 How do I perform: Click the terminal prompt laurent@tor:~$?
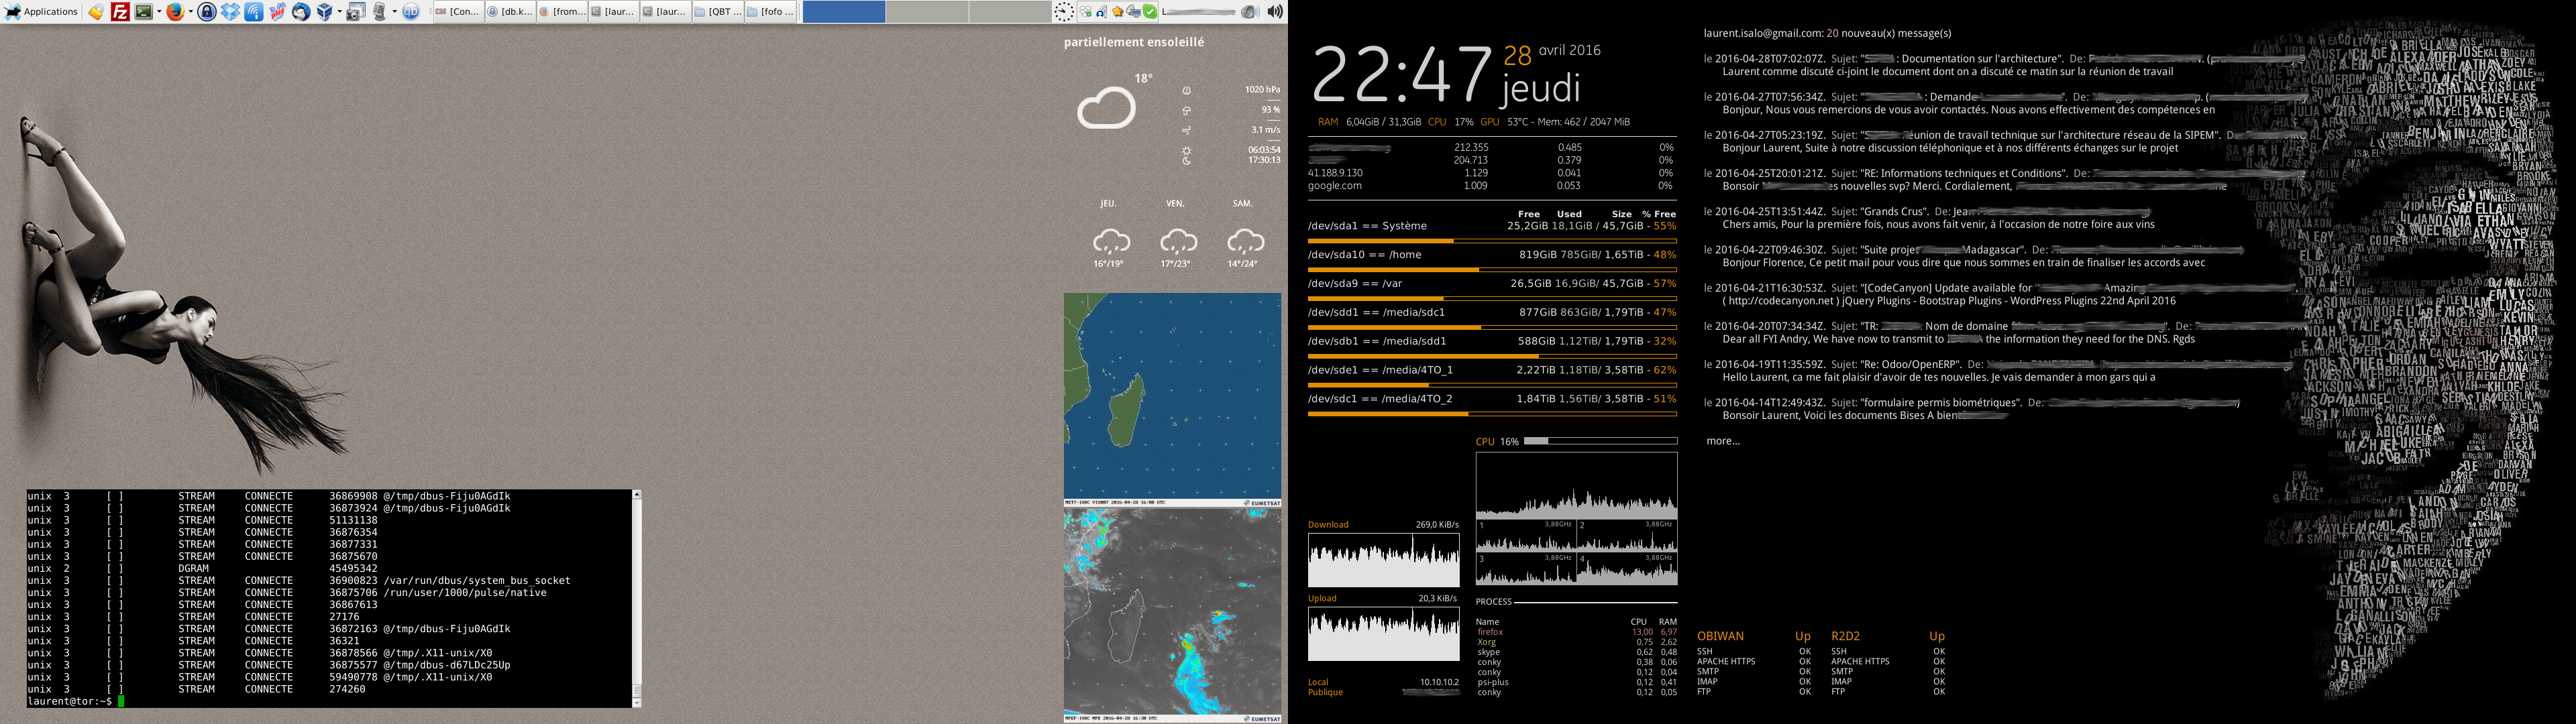coord(70,702)
